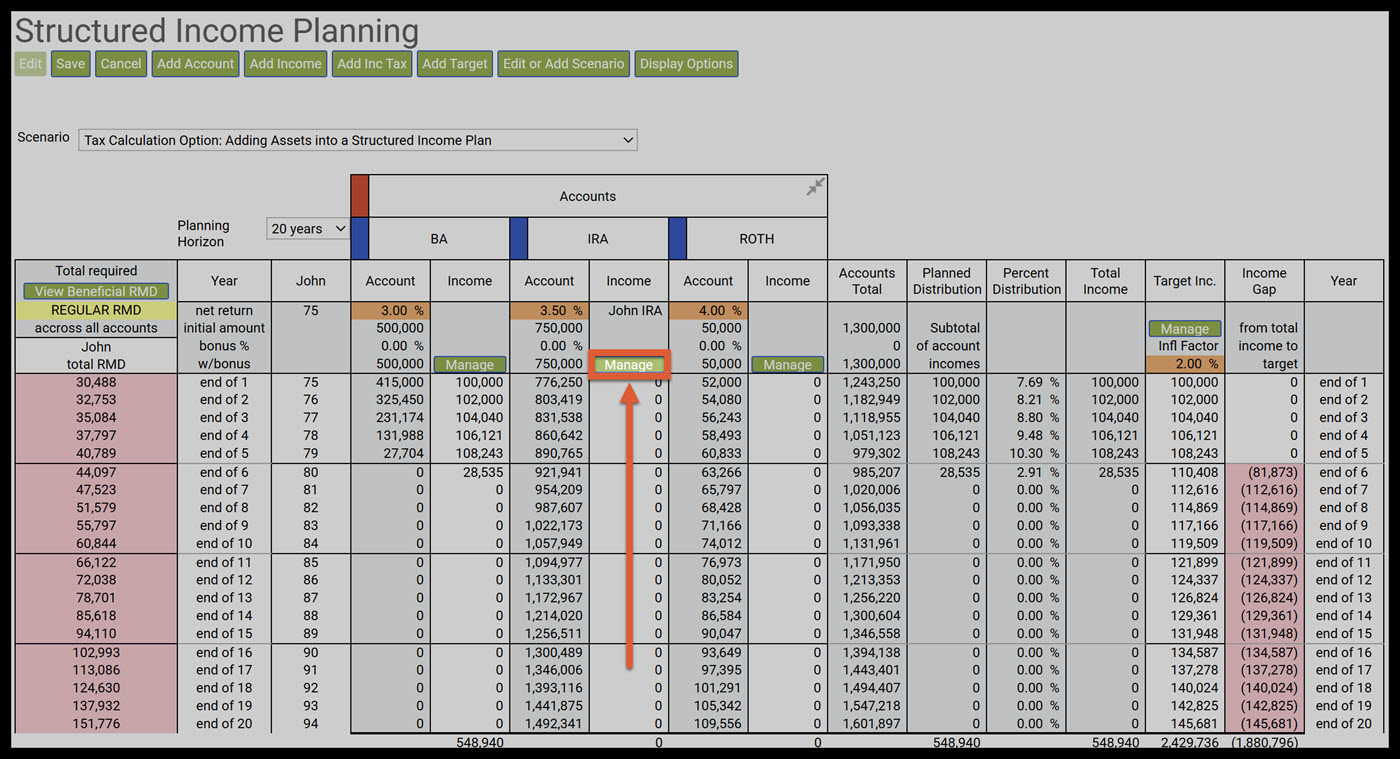Click the disabled Edit button
The width and height of the screenshot is (1400, 759).
point(30,64)
